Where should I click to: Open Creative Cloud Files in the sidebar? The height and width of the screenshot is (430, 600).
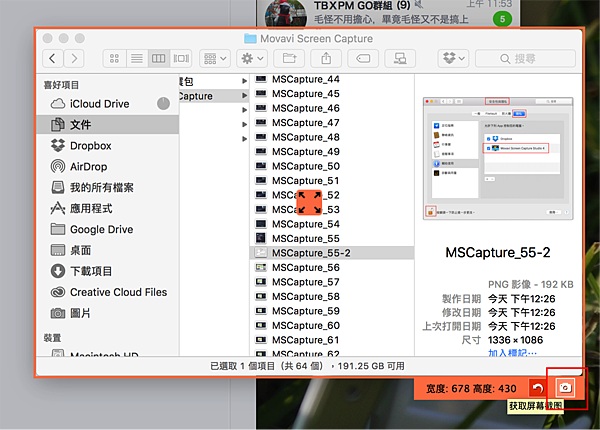coord(108,292)
